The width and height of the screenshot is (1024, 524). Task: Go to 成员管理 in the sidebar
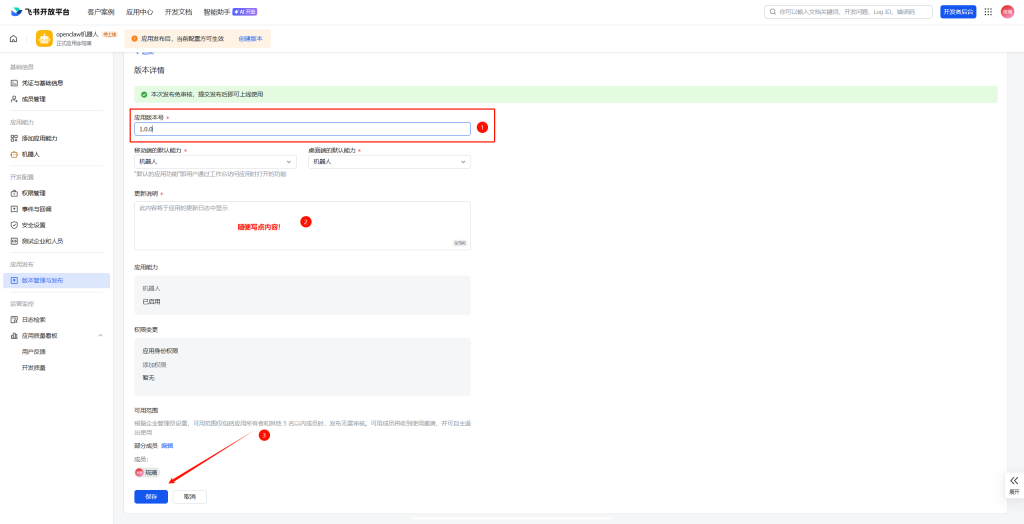coord(33,99)
